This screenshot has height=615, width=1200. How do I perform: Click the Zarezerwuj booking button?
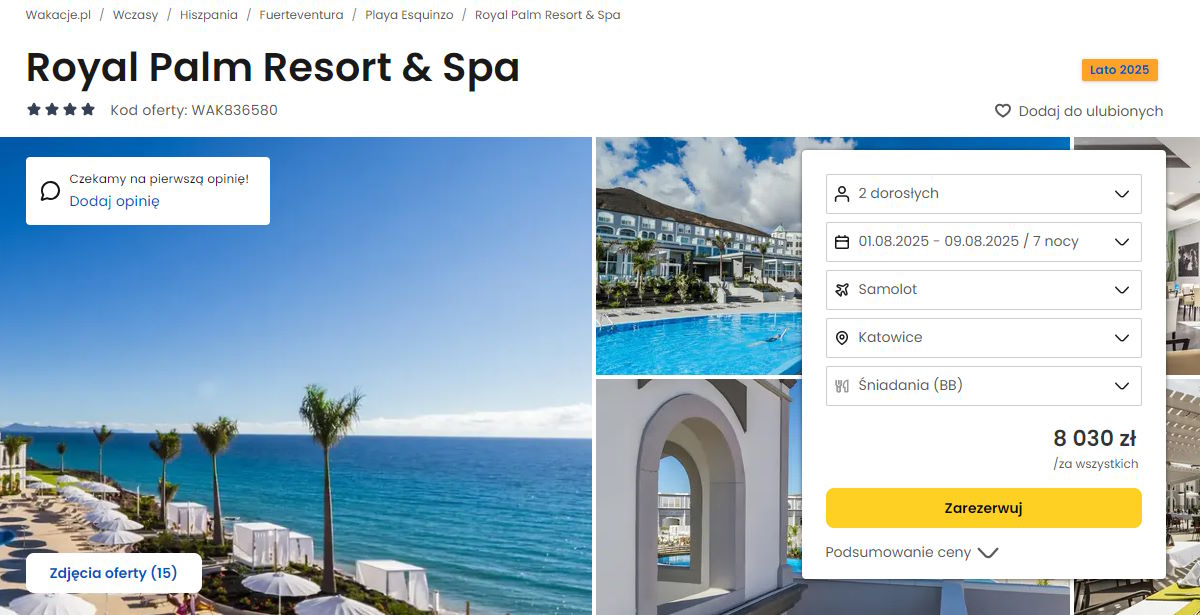[x=984, y=508]
